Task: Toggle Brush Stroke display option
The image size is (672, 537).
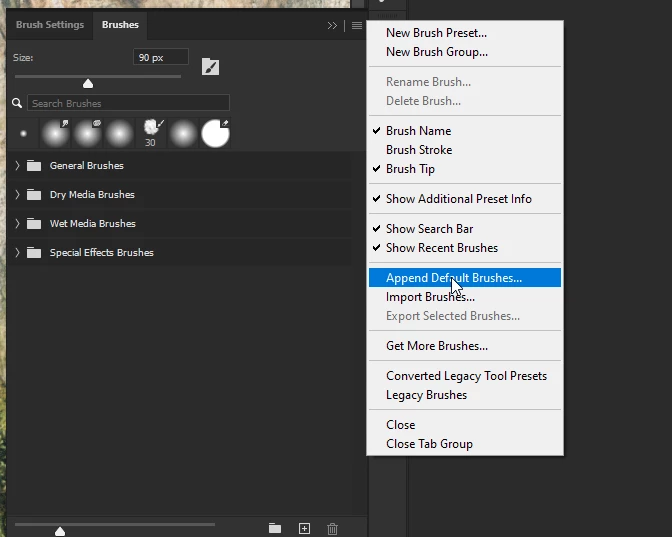Action: [x=465, y=150]
